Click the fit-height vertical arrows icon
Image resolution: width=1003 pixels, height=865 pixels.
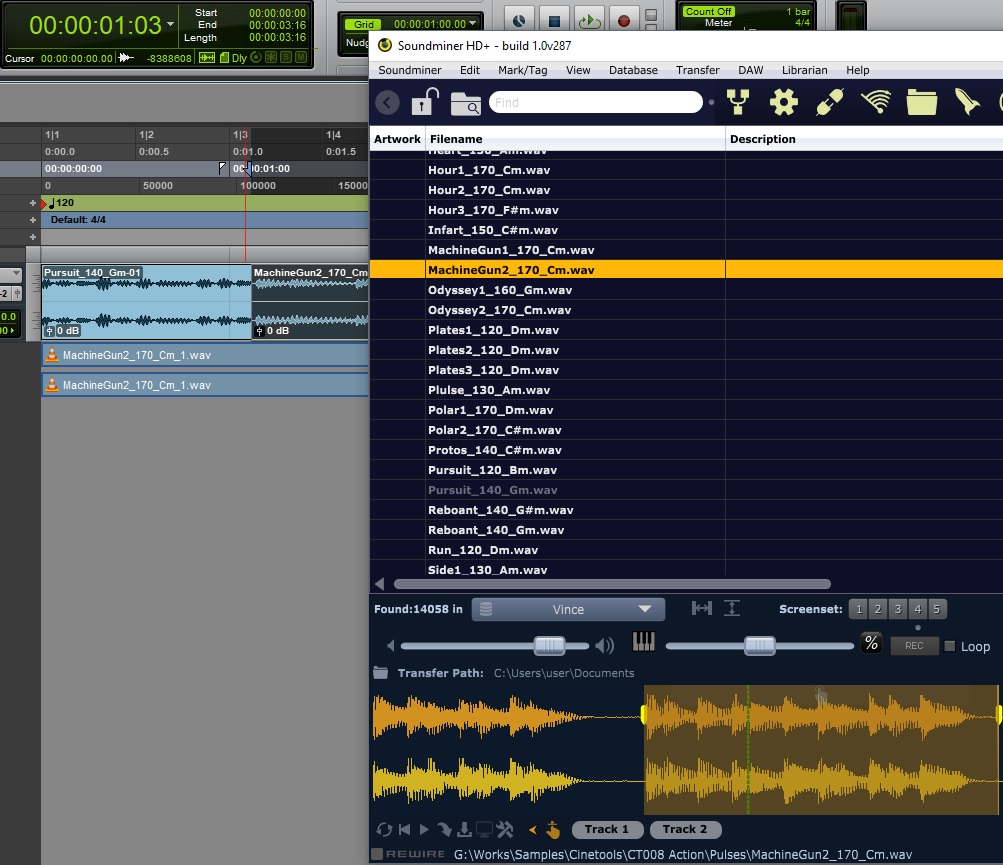[x=732, y=608]
